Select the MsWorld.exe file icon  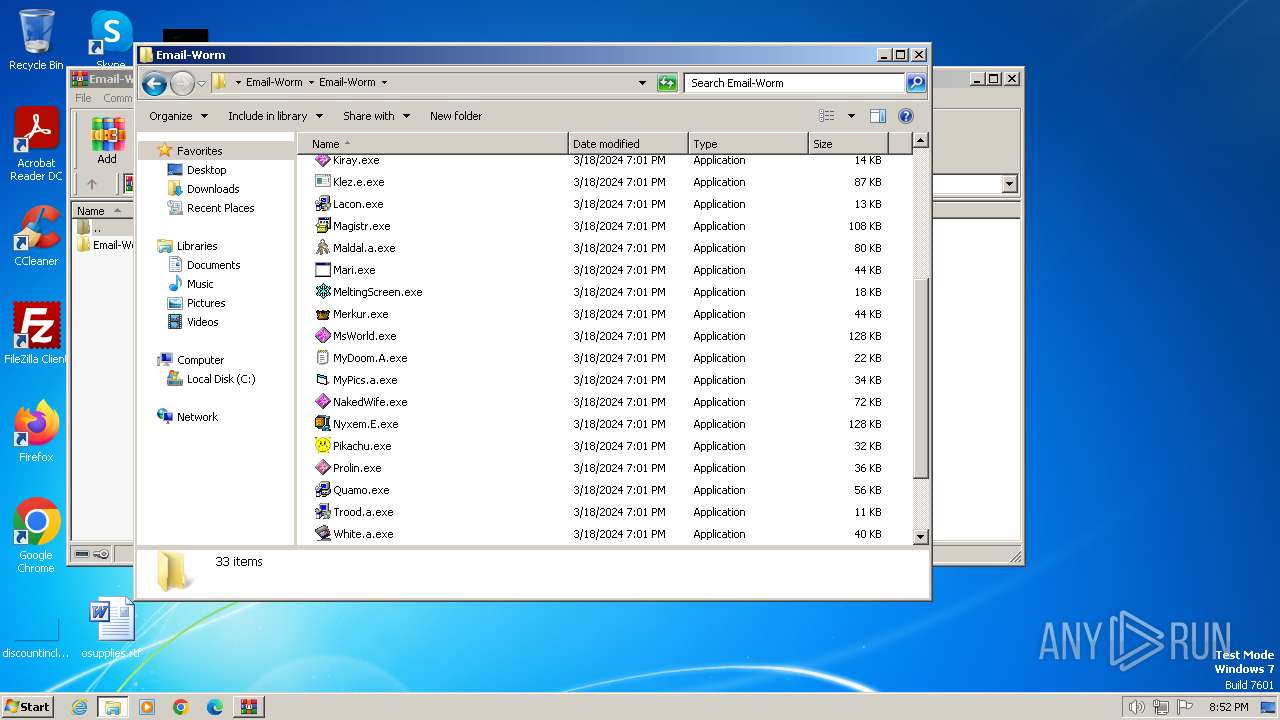point(322,336)
